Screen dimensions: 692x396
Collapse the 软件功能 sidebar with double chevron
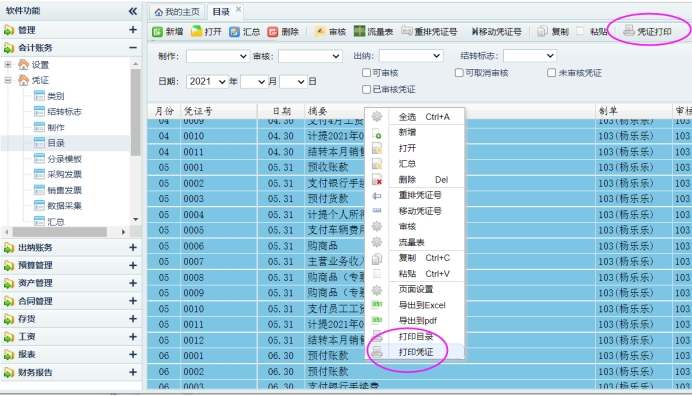132,11
